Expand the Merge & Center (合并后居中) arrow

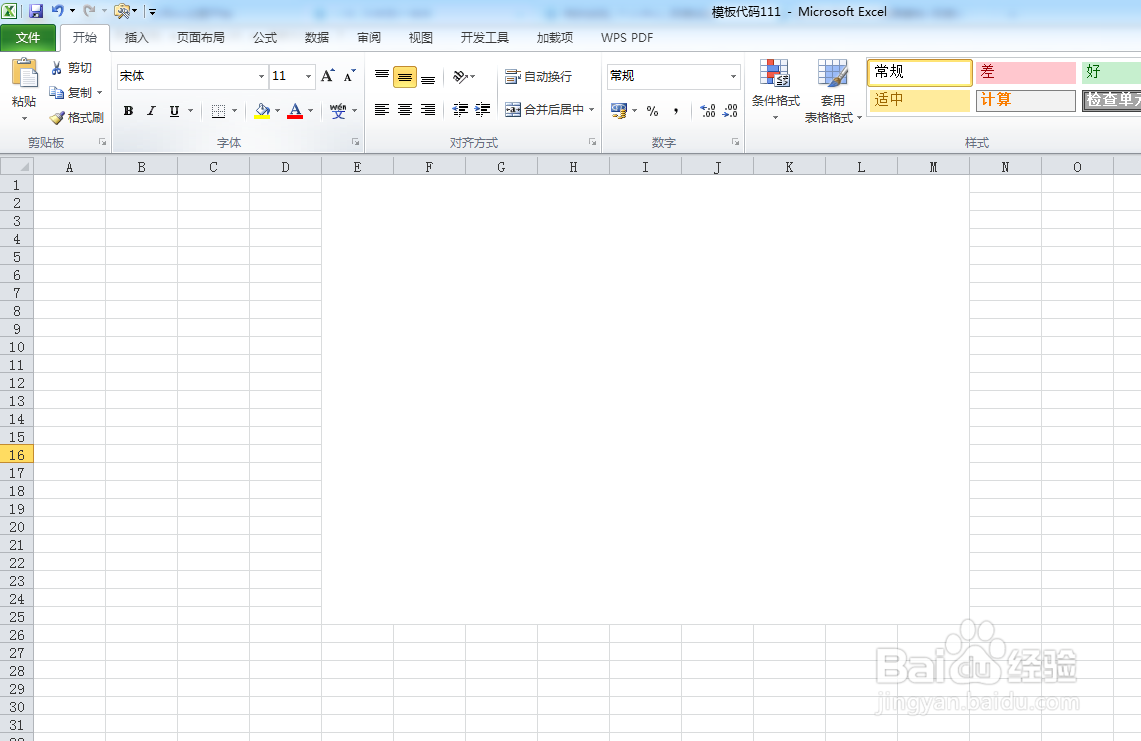592,109
